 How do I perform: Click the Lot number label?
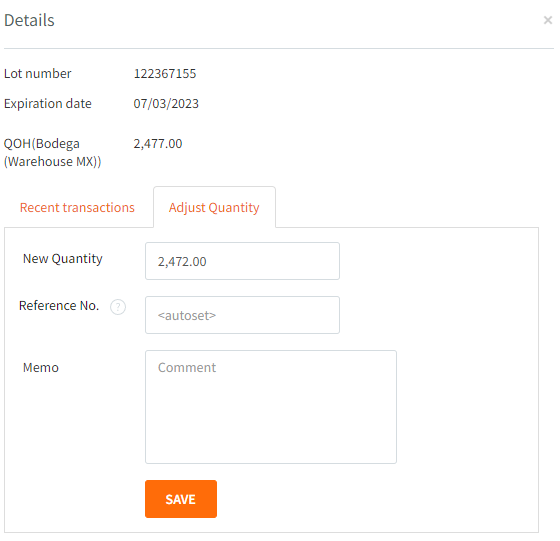pyautogui.click(x=38, y=74)
